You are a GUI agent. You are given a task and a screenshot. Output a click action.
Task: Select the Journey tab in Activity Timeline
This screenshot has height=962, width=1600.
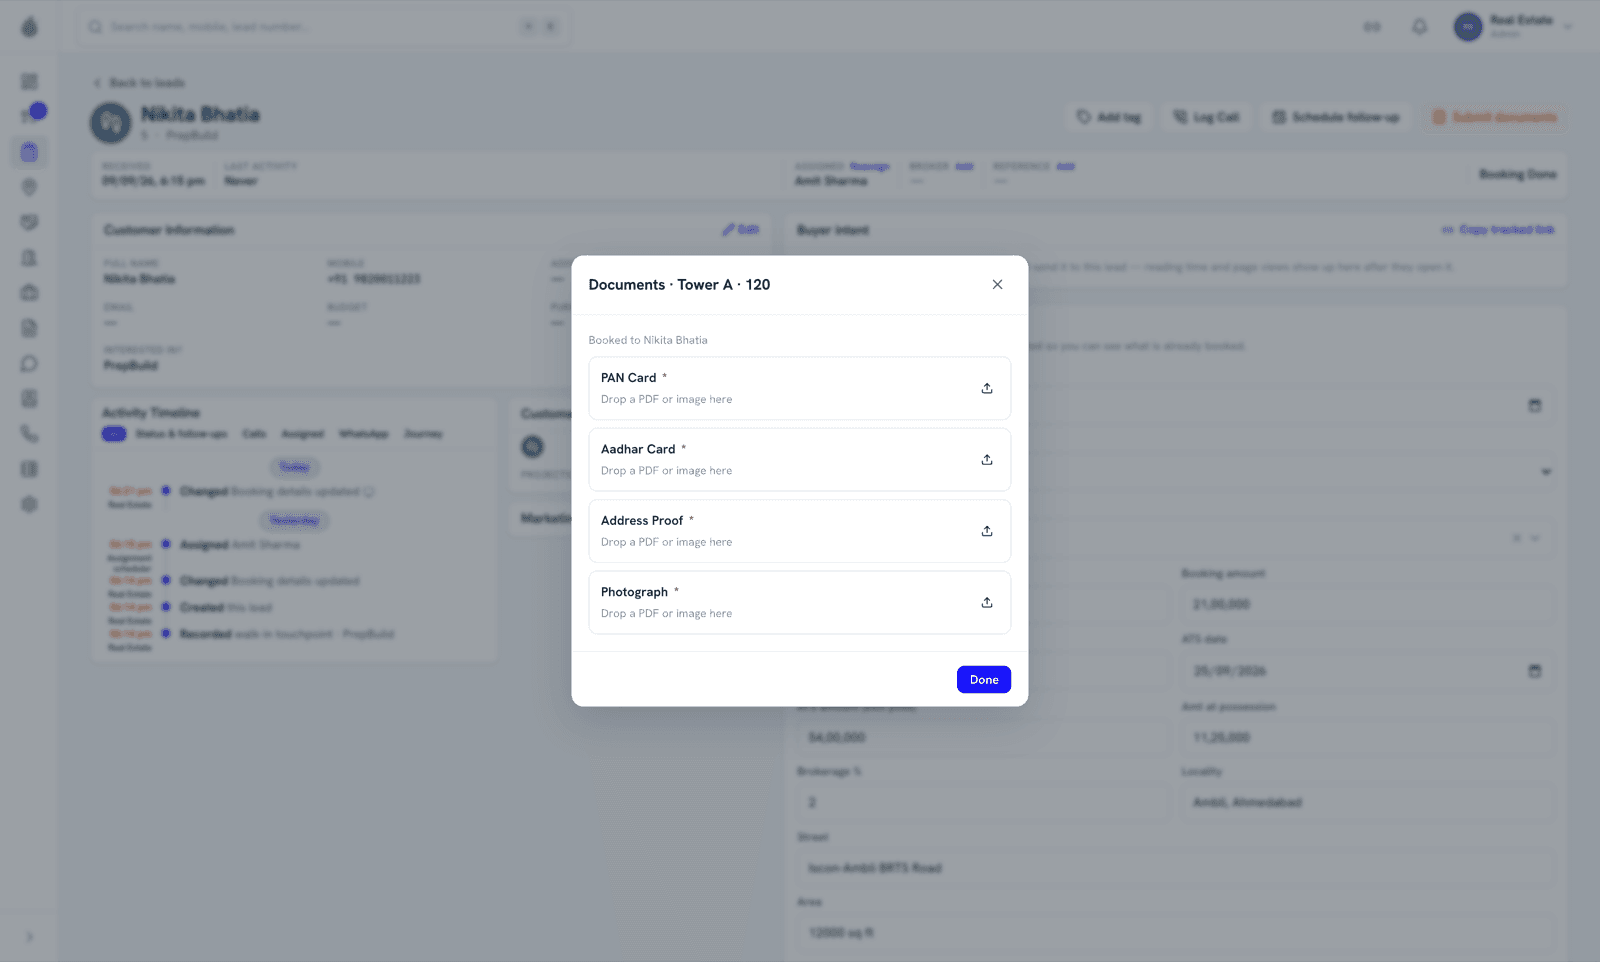423,434
